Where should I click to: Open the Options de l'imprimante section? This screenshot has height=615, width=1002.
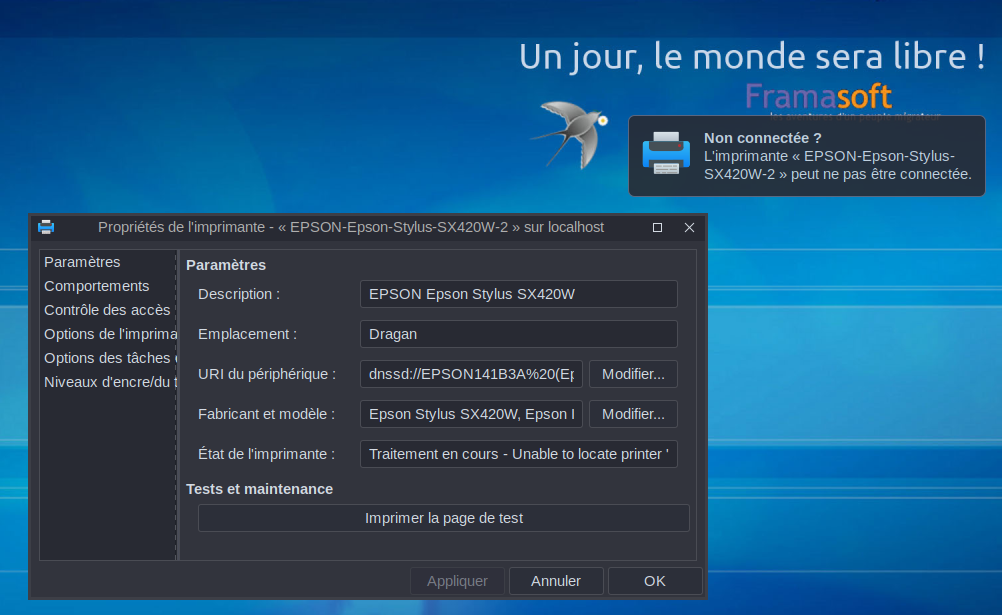[x=110, y=334]
